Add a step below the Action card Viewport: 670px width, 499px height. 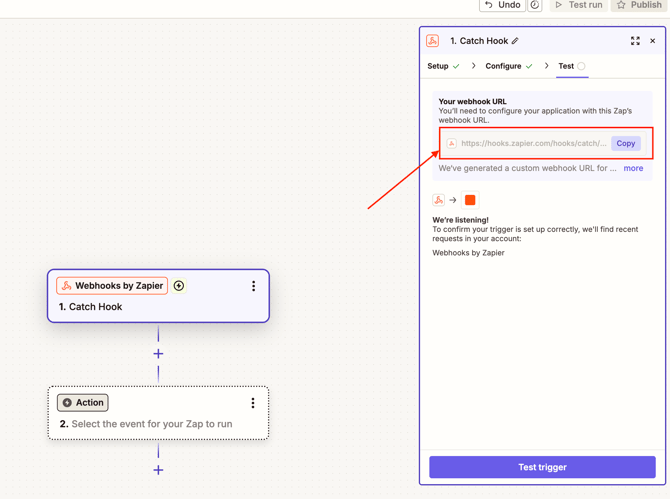[158, 470]
